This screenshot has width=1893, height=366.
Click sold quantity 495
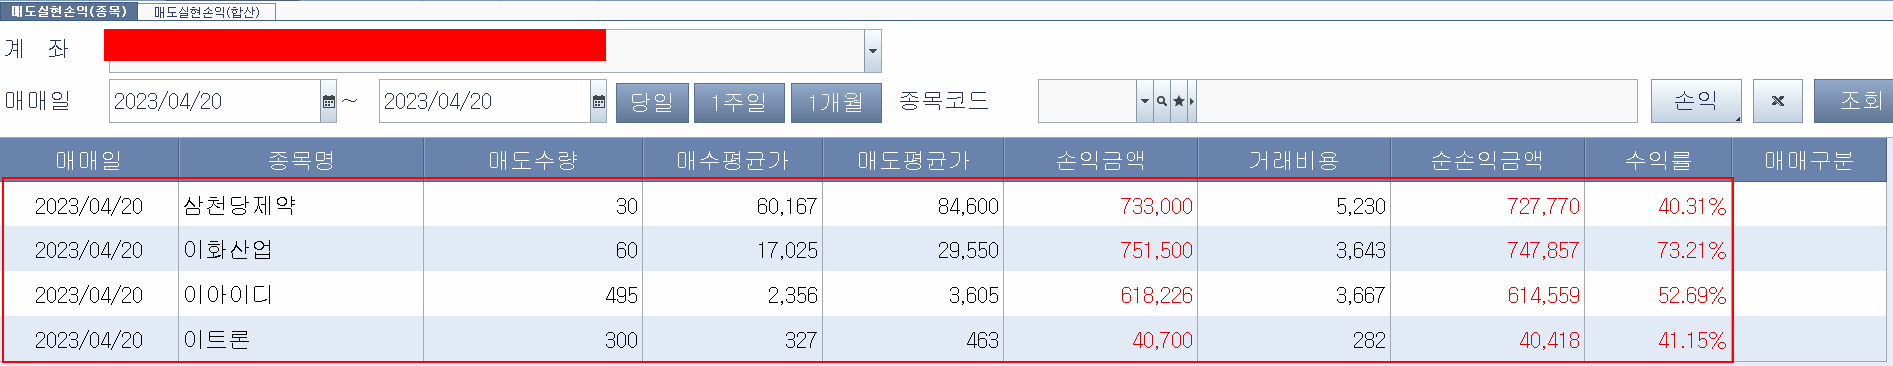click(x=621, y=296)
